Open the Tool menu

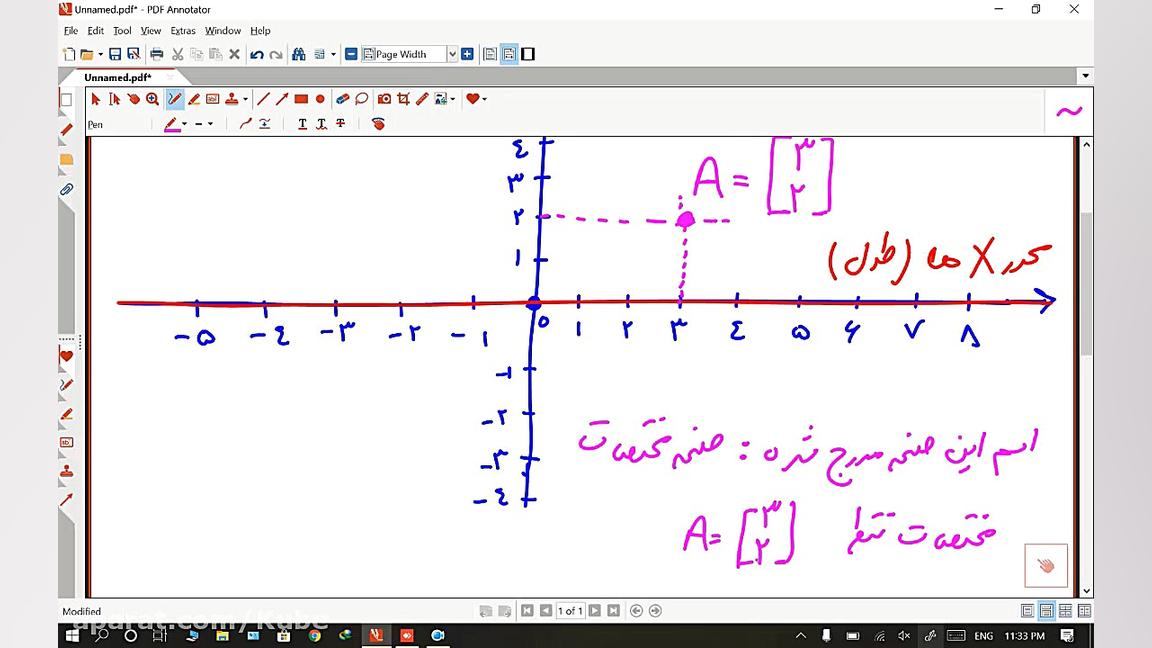(x=122, y=31)
